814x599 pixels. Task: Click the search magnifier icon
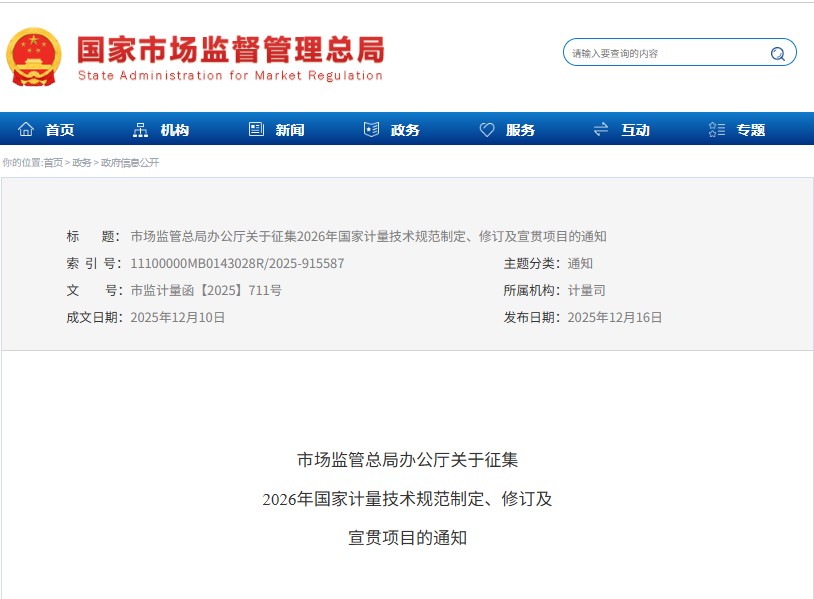[x=777, y=54]
